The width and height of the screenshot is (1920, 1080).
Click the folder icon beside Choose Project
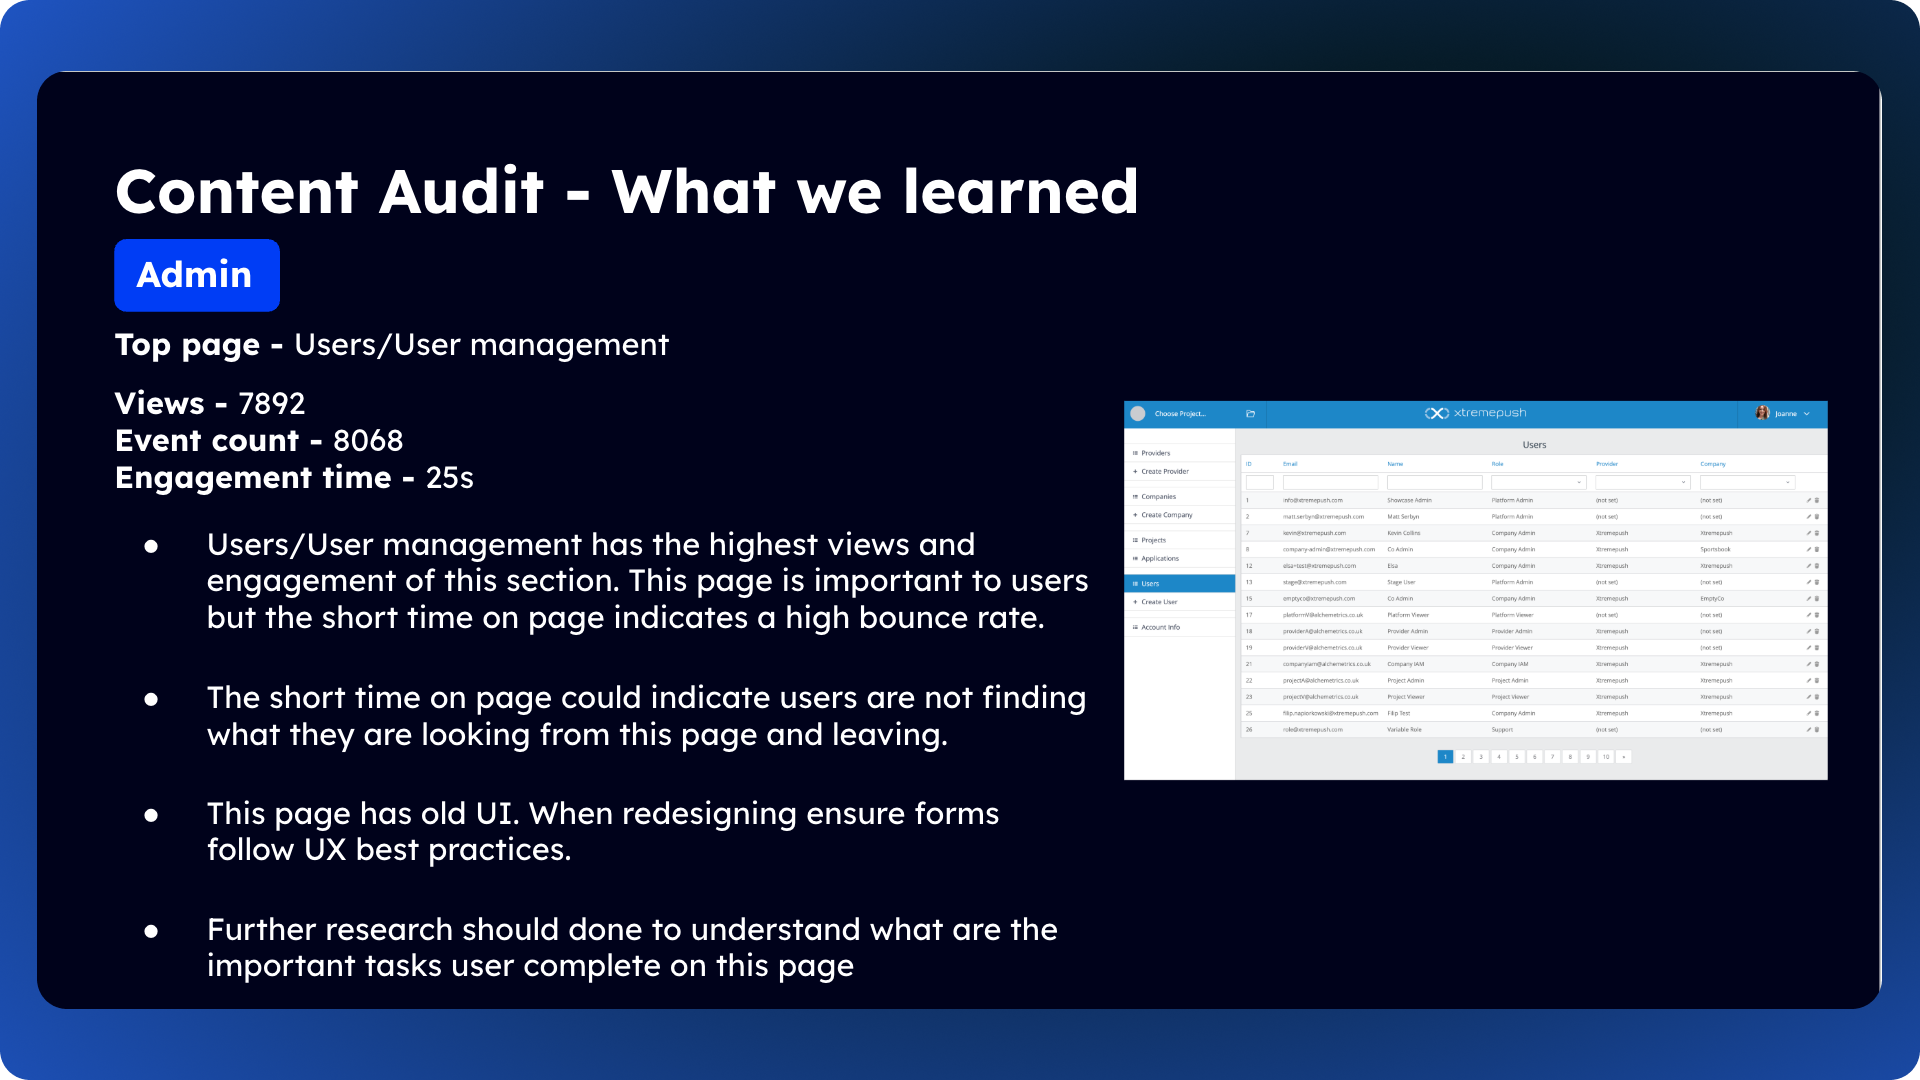click(1250, 414)
